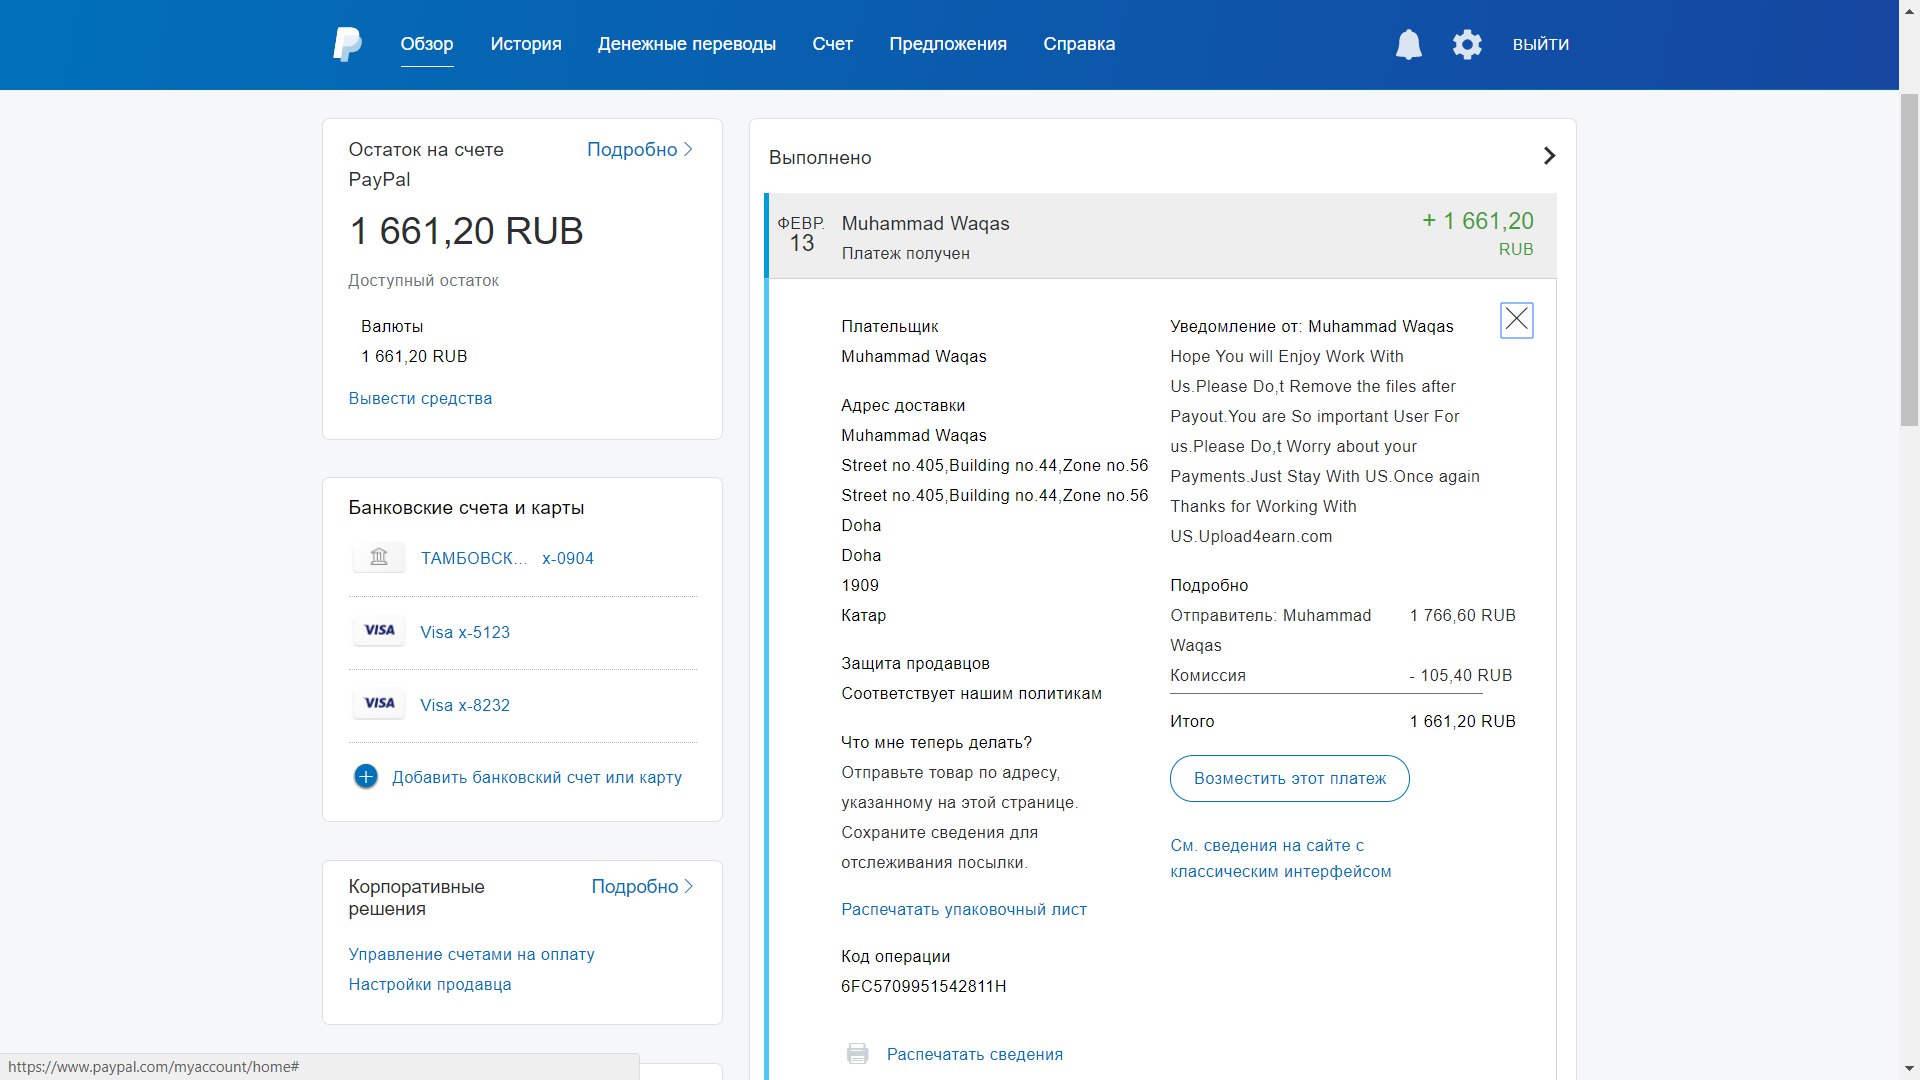This screenshot has height=1080, width=1920.
Task: Click the printer icon by Распечатать сведения
Action: point(857,1054)
